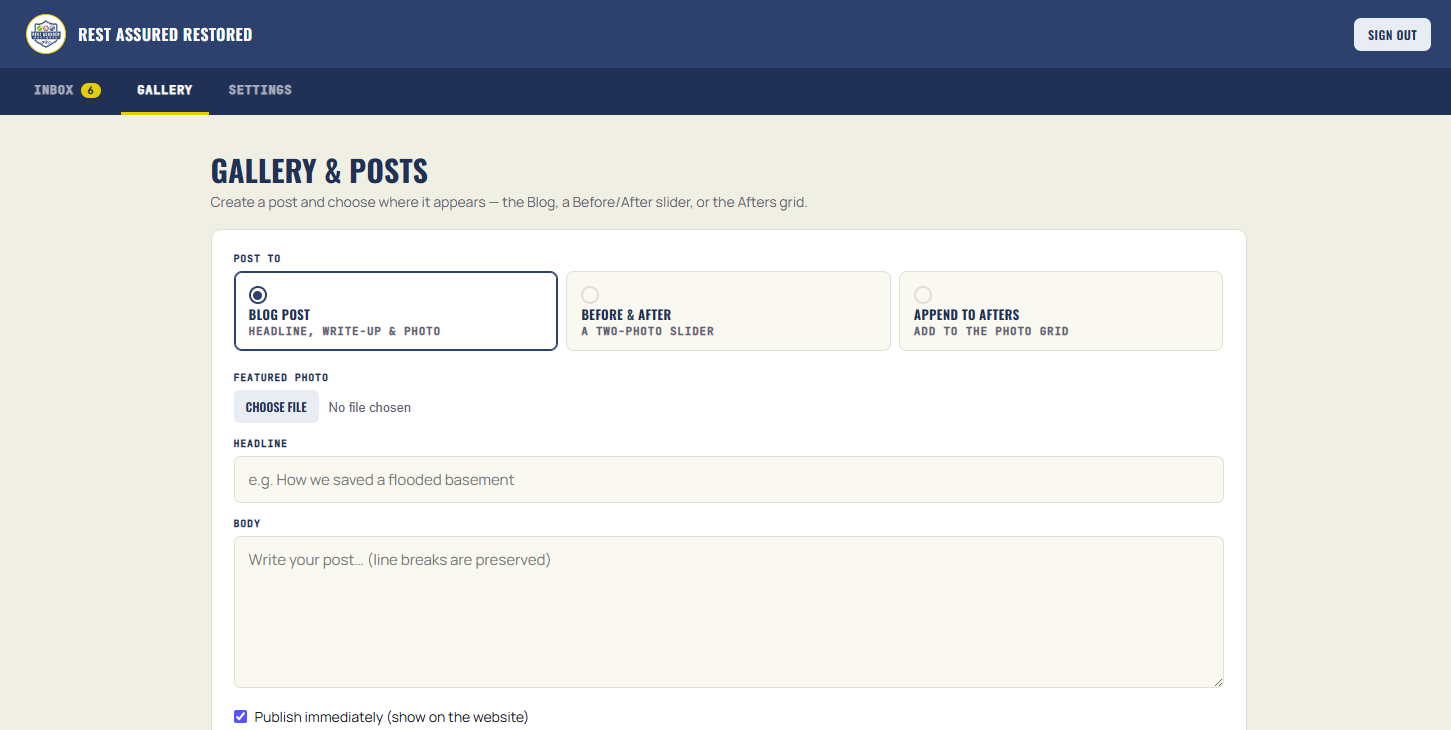1451x730 pixels.
Task: Click the 'A two-photo slider' subtitle
Action: (648, 331)
